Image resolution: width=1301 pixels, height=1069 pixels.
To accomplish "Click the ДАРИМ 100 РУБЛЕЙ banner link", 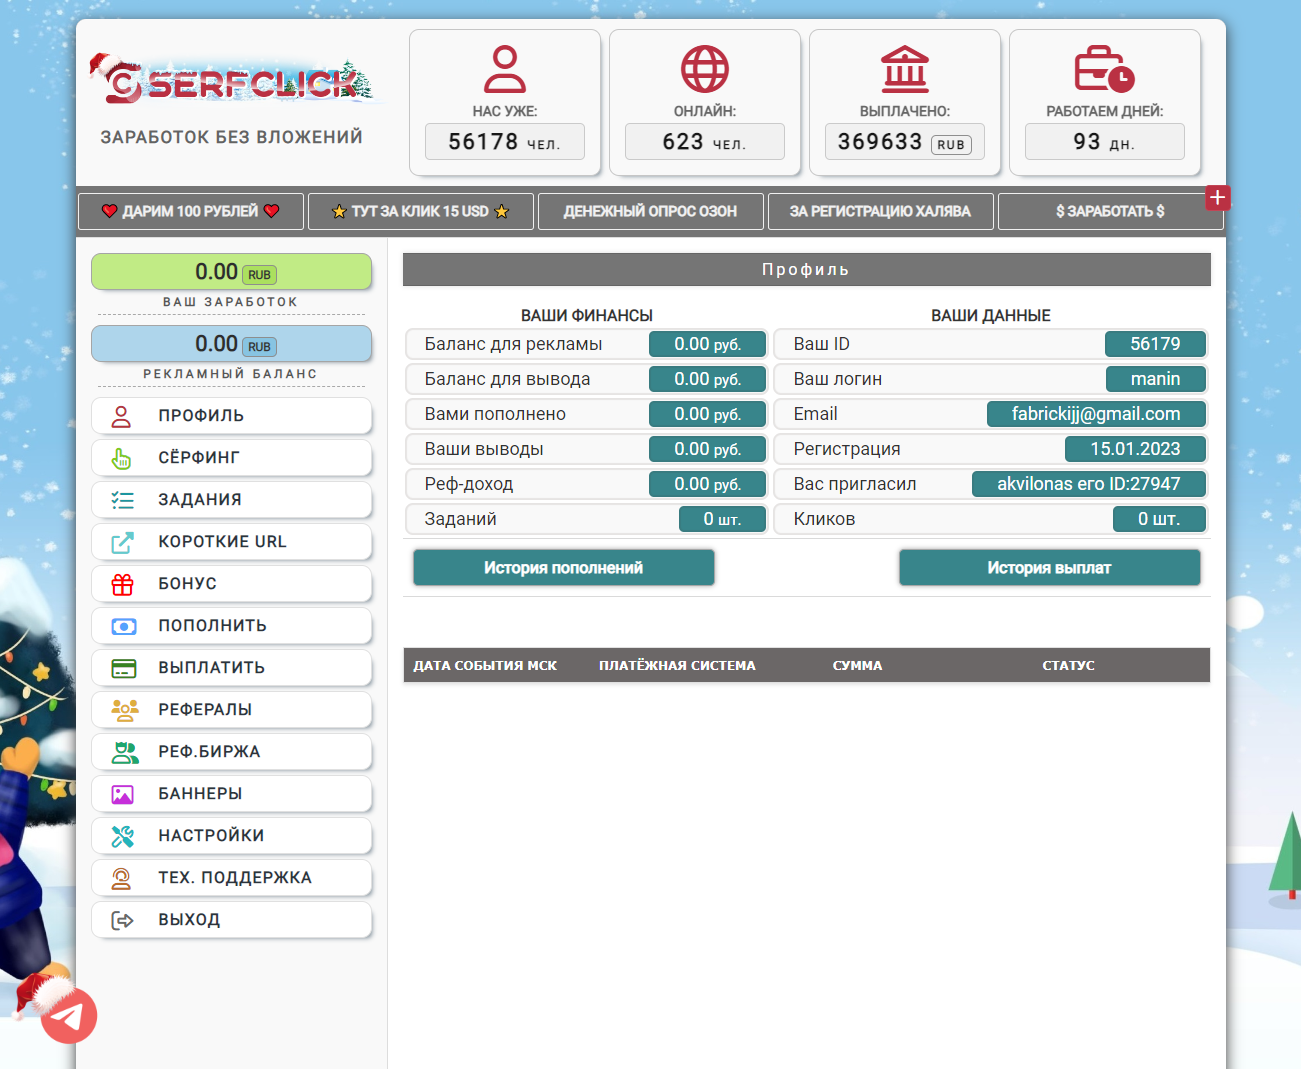I will [x=191, y=211].
